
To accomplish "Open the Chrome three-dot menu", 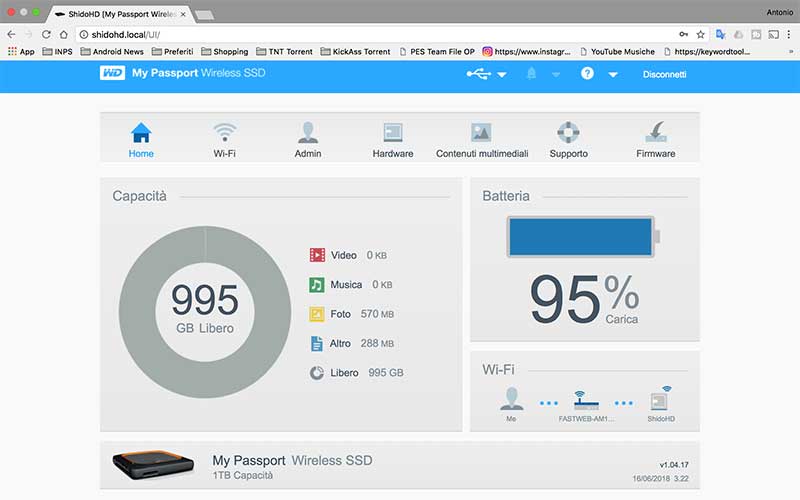I will point(789,35).
